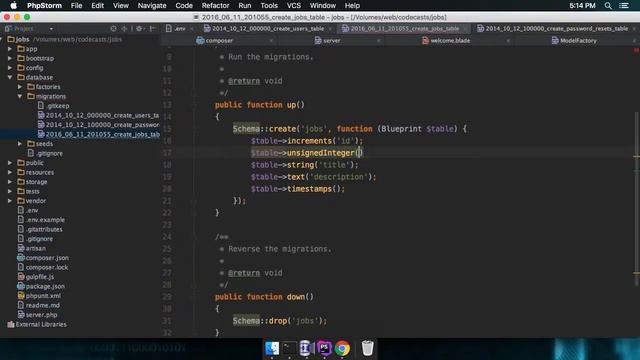Open the Code menu
This screenshot has width=640, height=360.
tap(184, 5)
